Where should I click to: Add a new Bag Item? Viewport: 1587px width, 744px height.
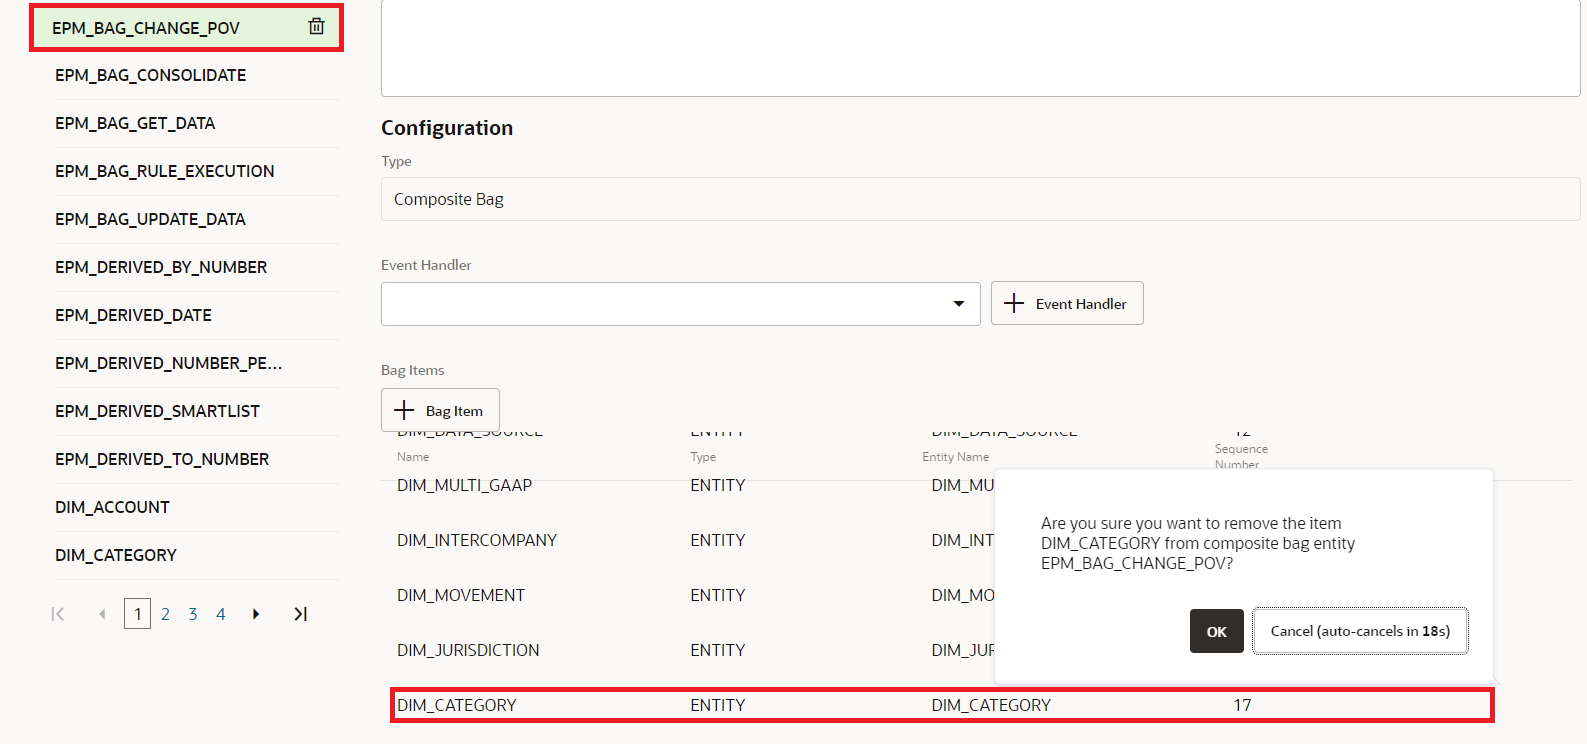coord(440,411)
